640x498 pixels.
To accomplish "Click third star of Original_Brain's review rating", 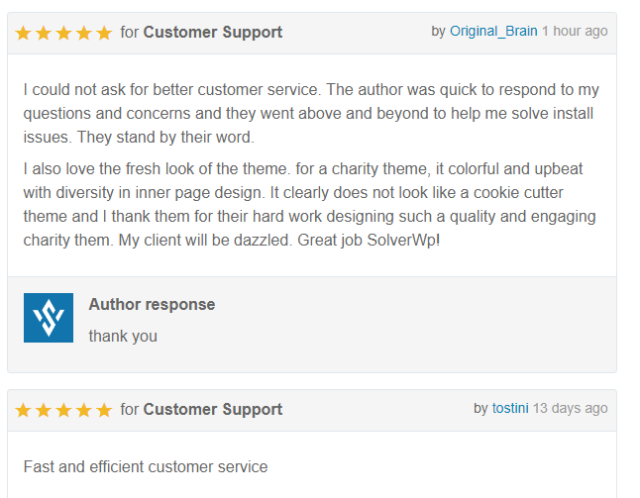I will pos(64,33).
